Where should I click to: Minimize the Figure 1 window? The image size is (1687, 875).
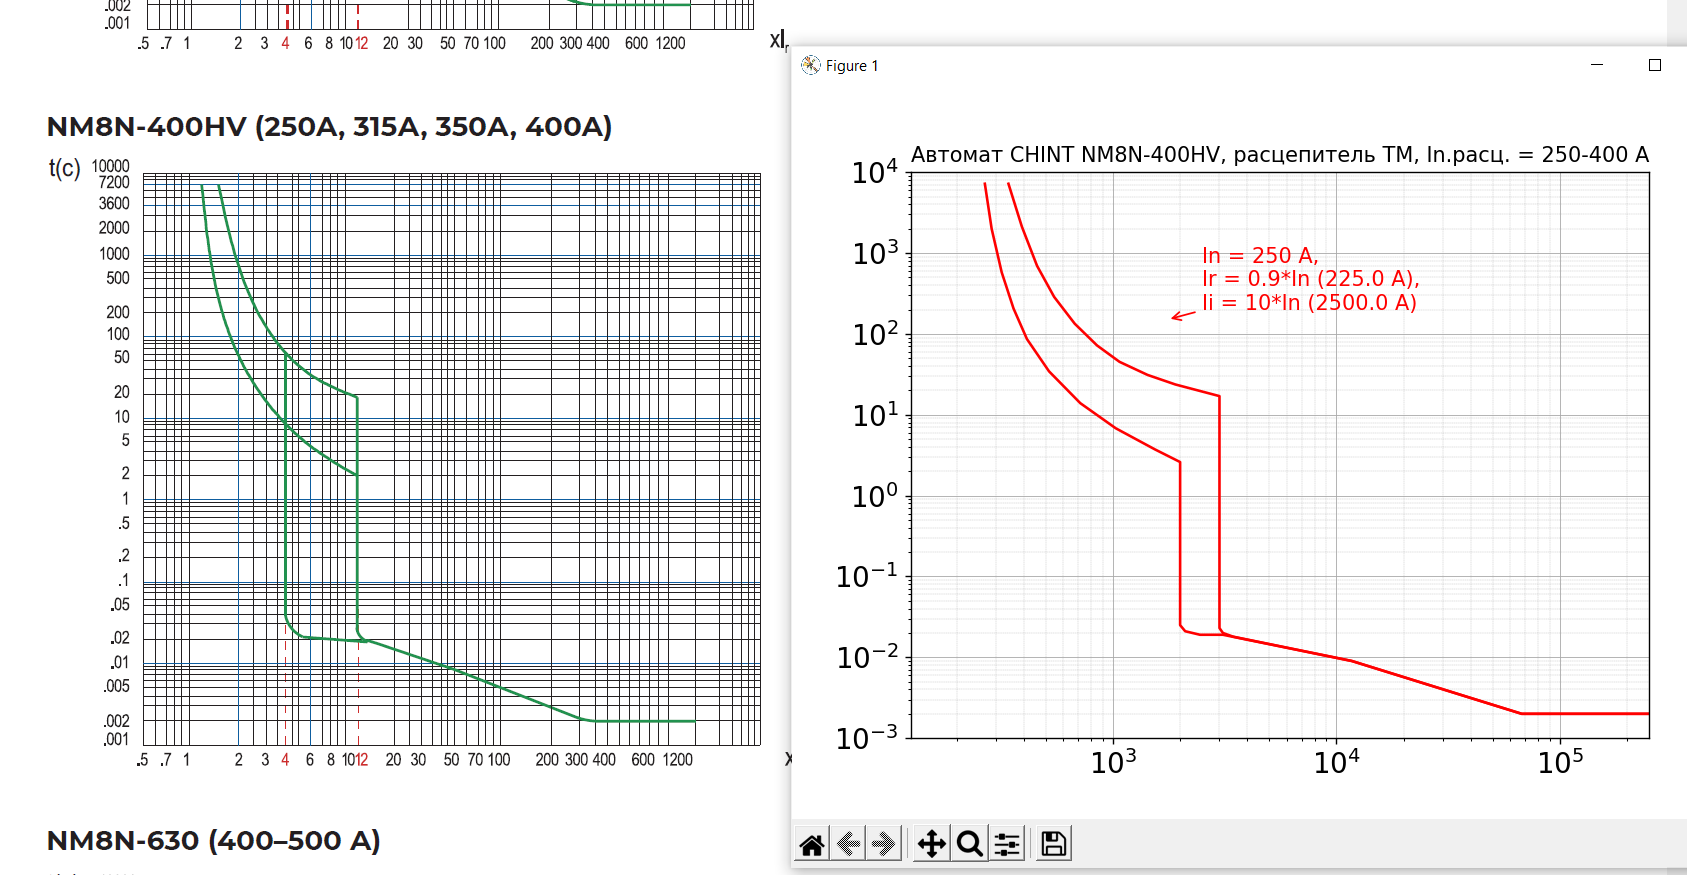point(1597,65)
